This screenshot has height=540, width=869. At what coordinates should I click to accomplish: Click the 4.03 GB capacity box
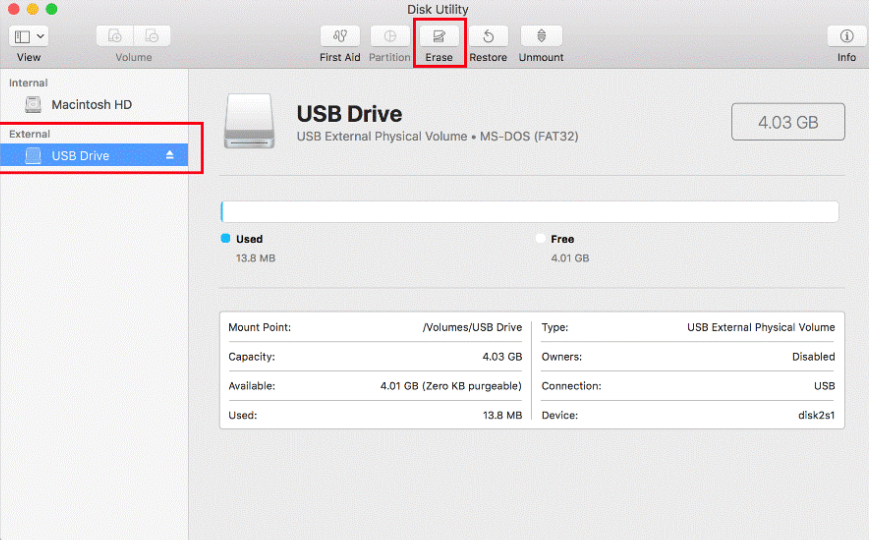[788, 122]
